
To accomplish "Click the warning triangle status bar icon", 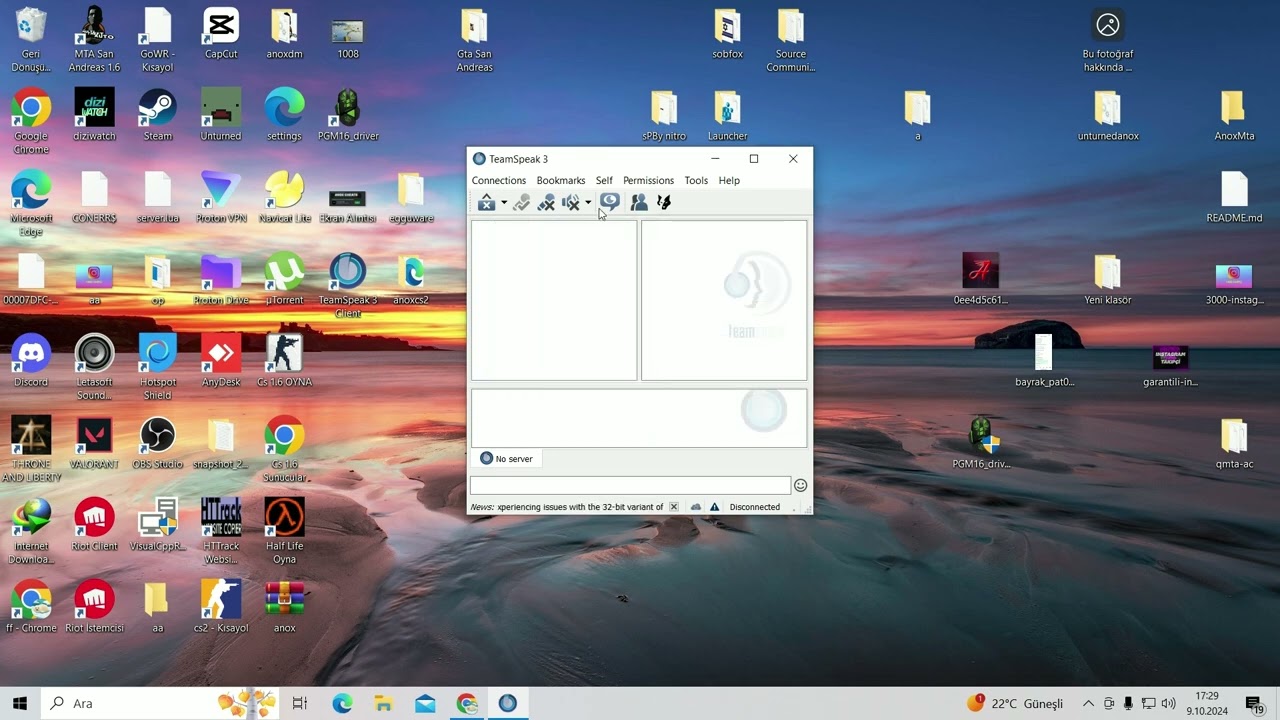I will click(715, 507).
